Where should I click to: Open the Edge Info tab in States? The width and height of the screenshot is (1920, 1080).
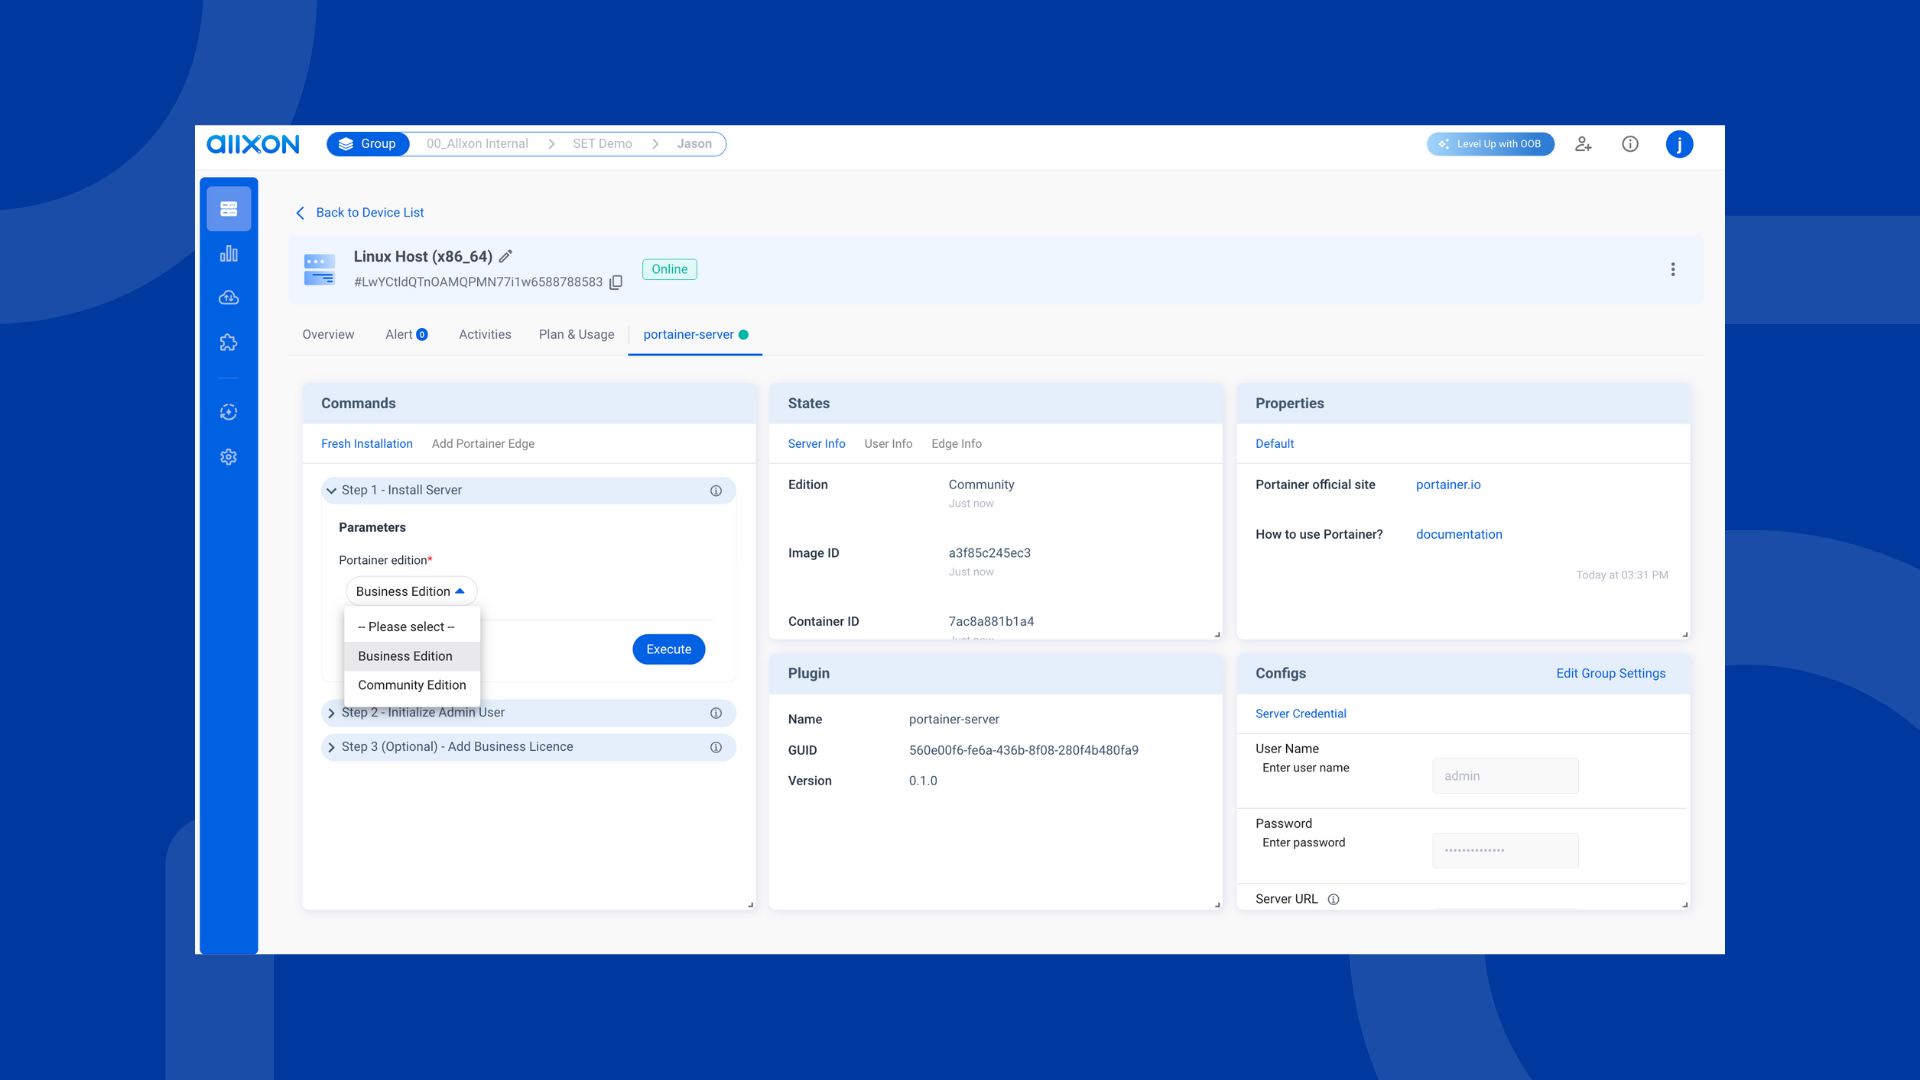pos(956,443)
